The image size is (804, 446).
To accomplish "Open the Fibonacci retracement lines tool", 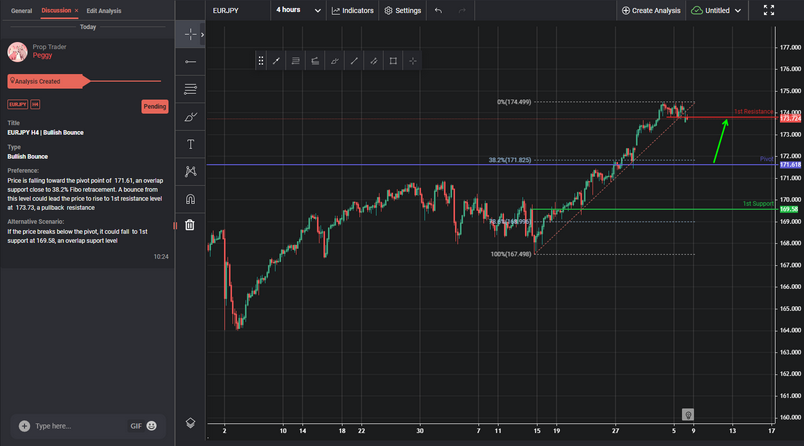I will click(x=190, y=89).
